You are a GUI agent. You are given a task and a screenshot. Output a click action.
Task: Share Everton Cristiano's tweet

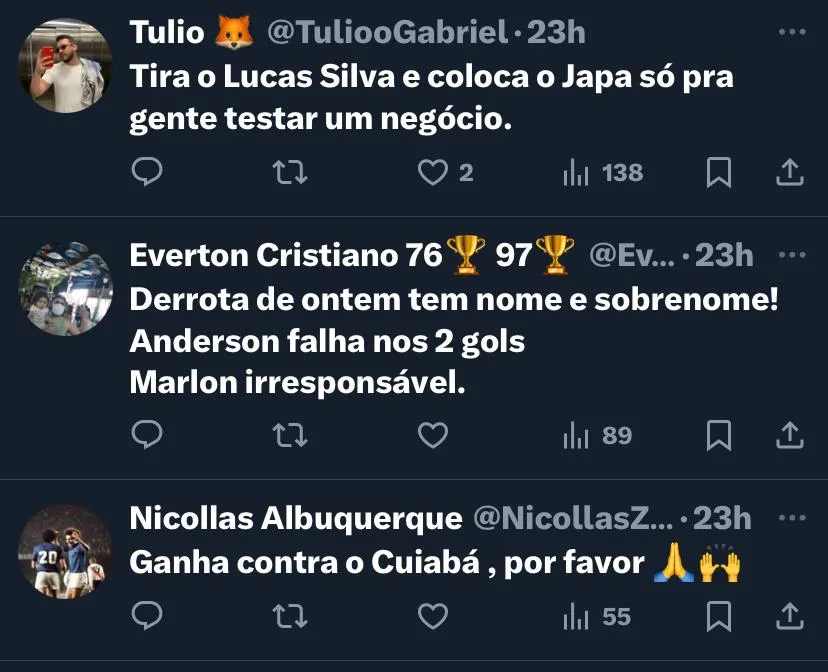pos(789,436)
